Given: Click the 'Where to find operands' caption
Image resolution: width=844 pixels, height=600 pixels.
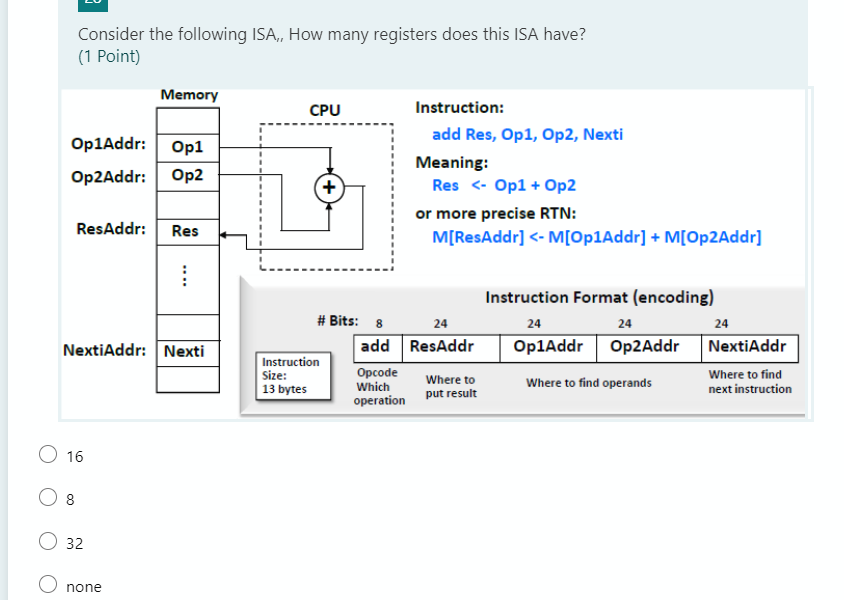Looking at the screenshot, I should click(x=589, y=383).
